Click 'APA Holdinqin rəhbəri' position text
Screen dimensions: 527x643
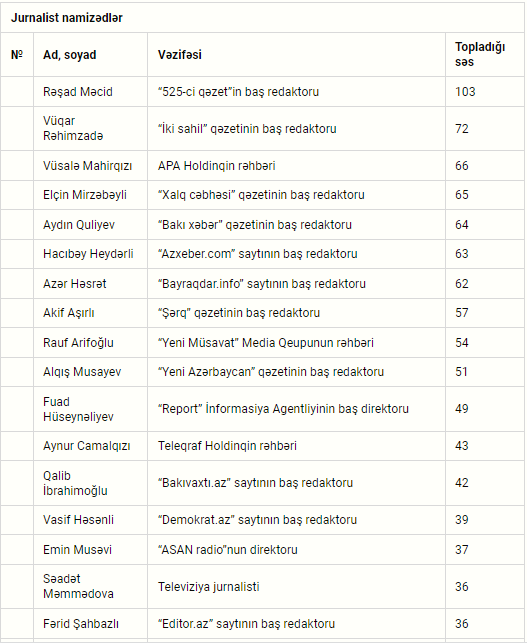[x=217, y=166]
